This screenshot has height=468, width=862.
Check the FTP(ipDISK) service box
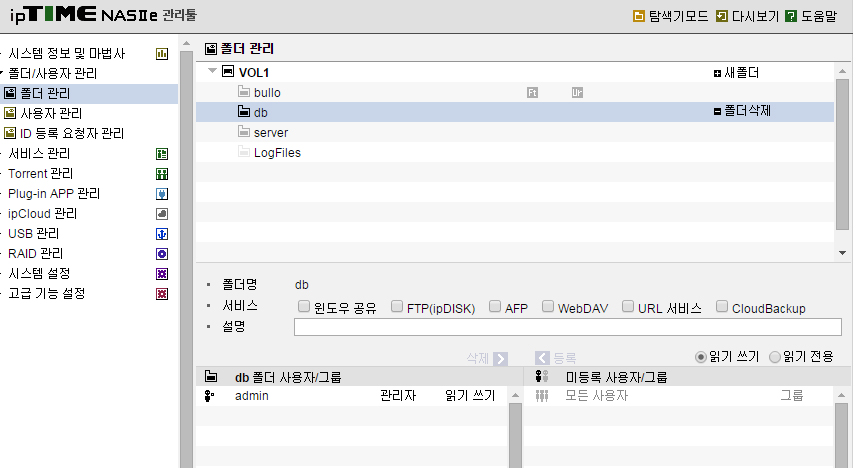397,306
